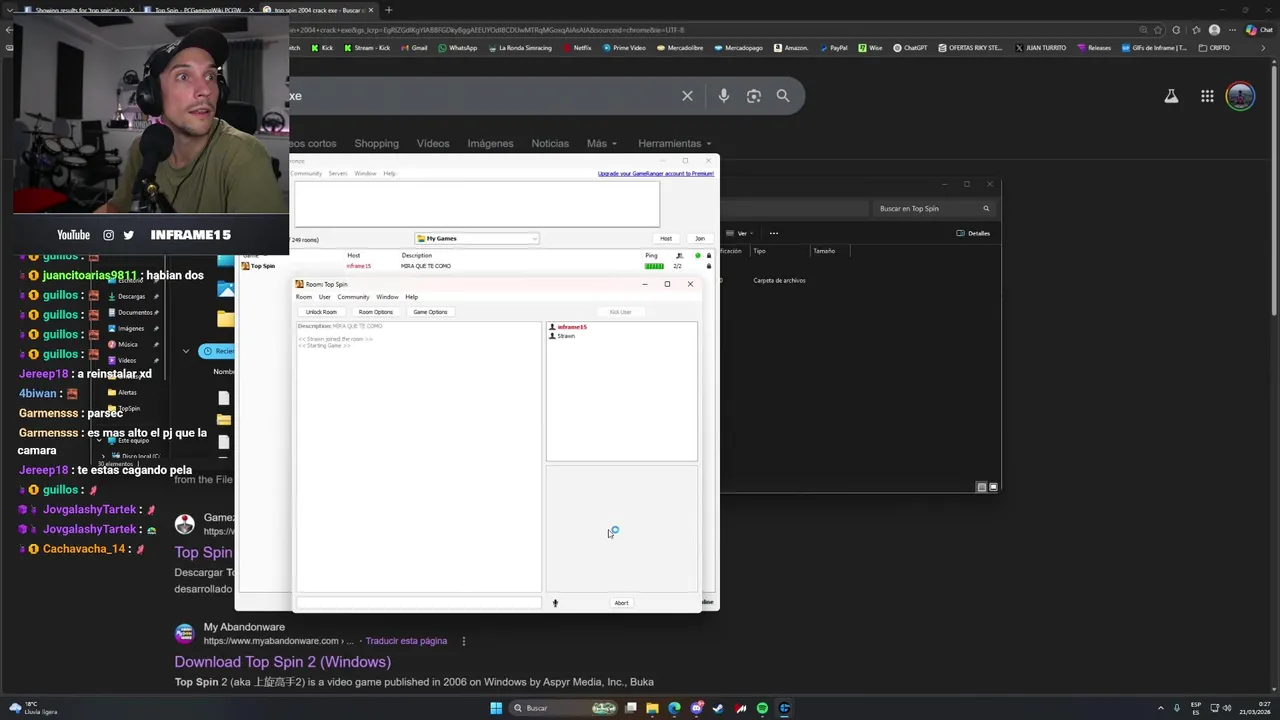Viewport: 1280px width, 720px height.
Task: Click the Room Options button
Action: point(376,312)
